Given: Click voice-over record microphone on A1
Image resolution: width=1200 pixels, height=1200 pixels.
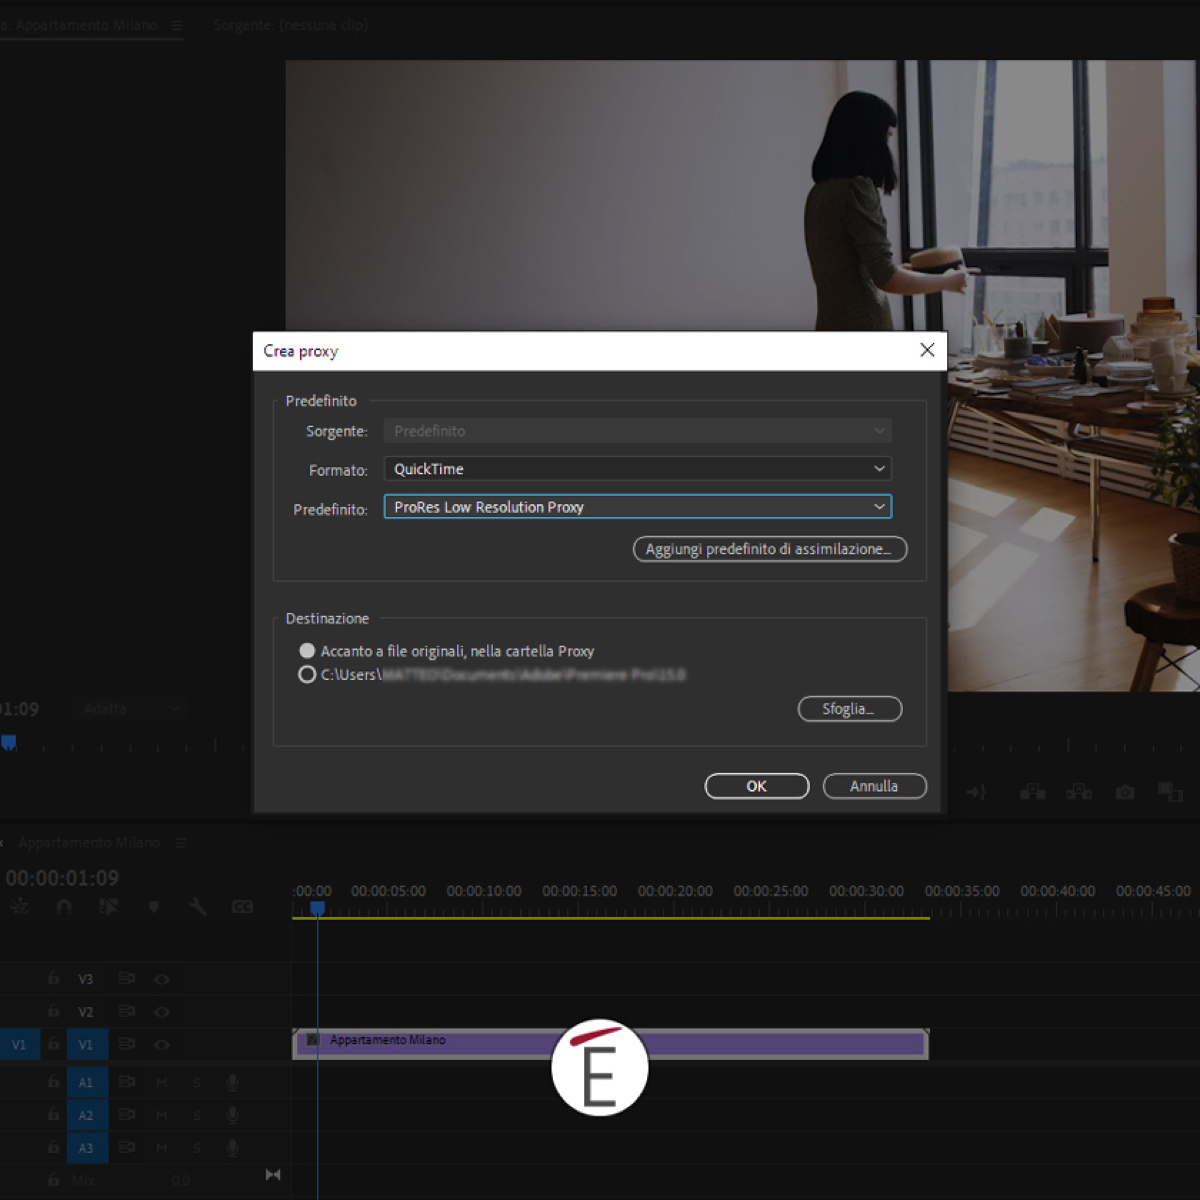Looking at the screenshot, I should (232, 1082).
